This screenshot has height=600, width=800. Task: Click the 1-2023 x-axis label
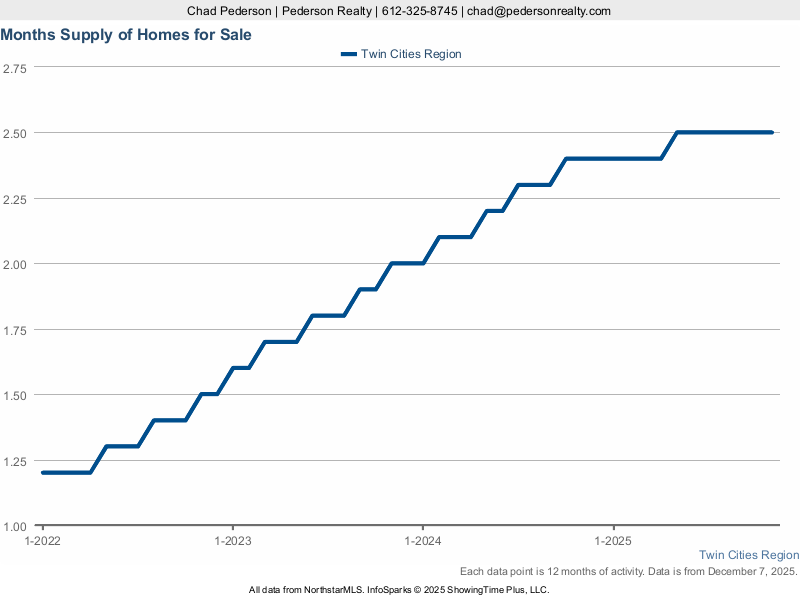233,541
